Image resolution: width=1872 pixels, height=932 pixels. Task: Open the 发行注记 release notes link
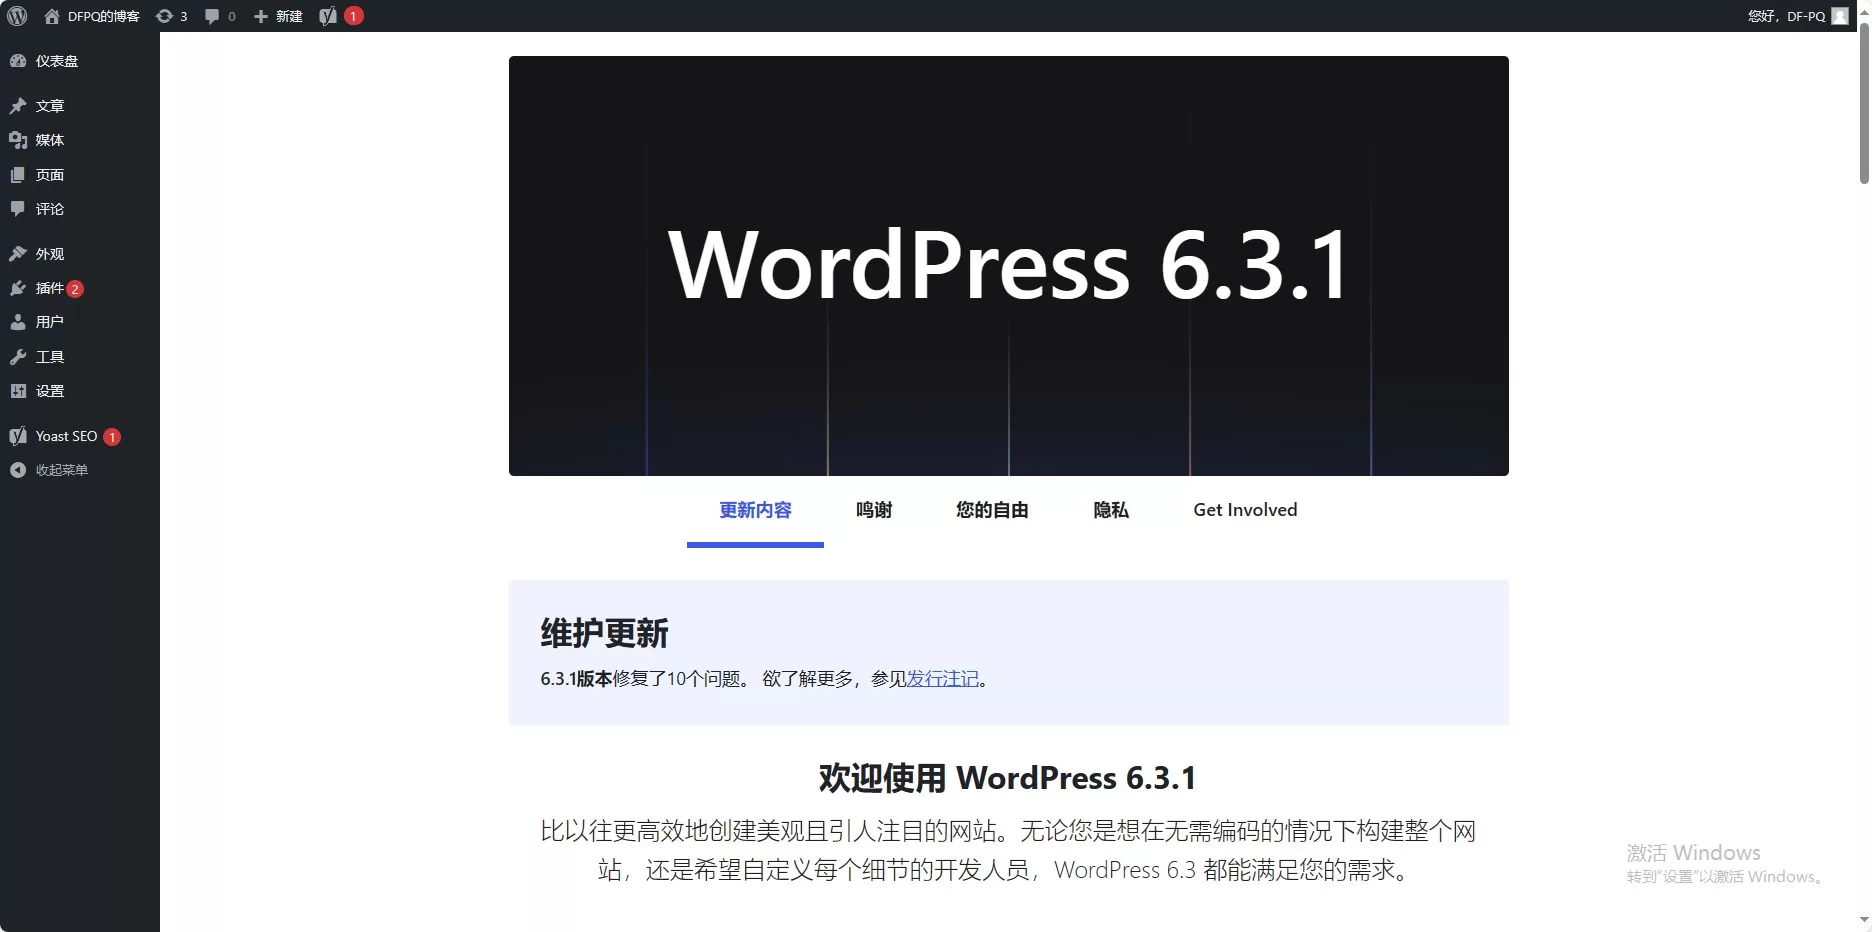pyautogui.click(x=942, y=679)
